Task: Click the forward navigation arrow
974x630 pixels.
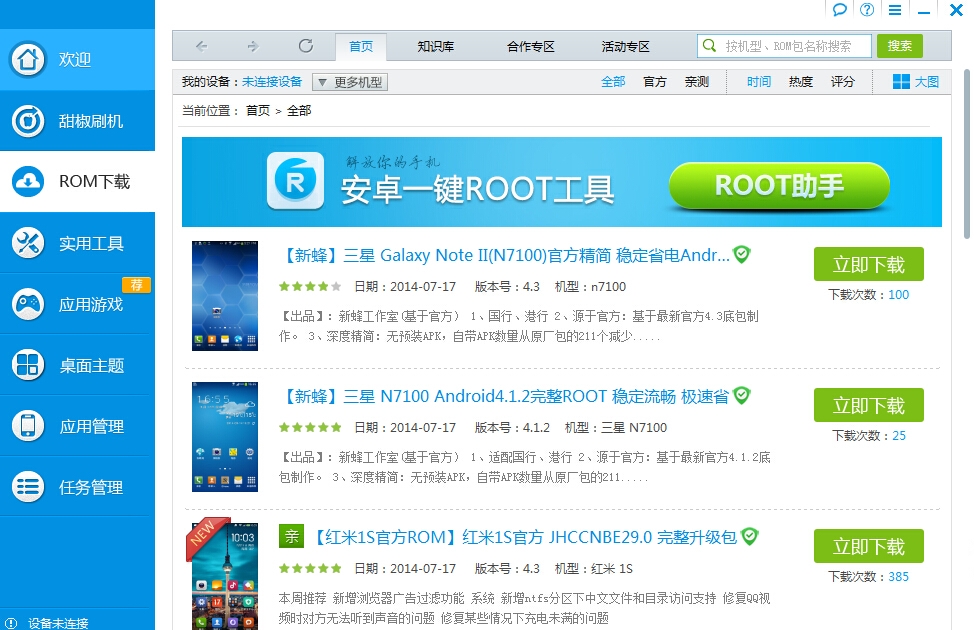Action: click(253, 46)
